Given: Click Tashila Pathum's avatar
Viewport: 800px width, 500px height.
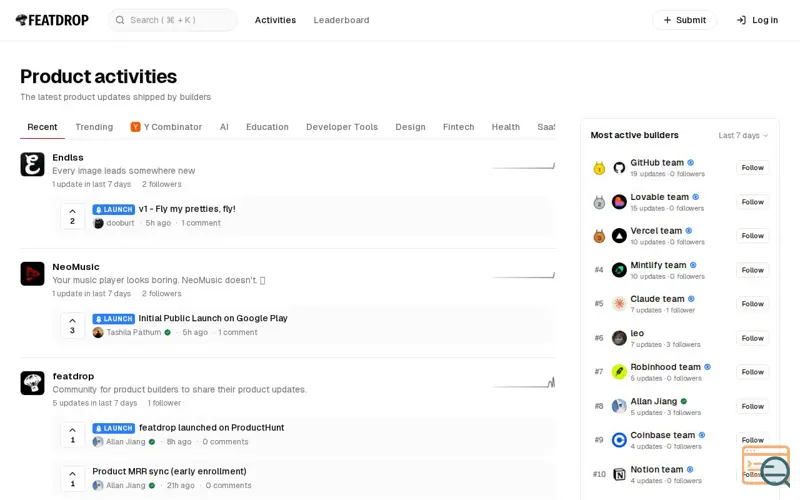Looking at the screenshot, I should (98, 332).
